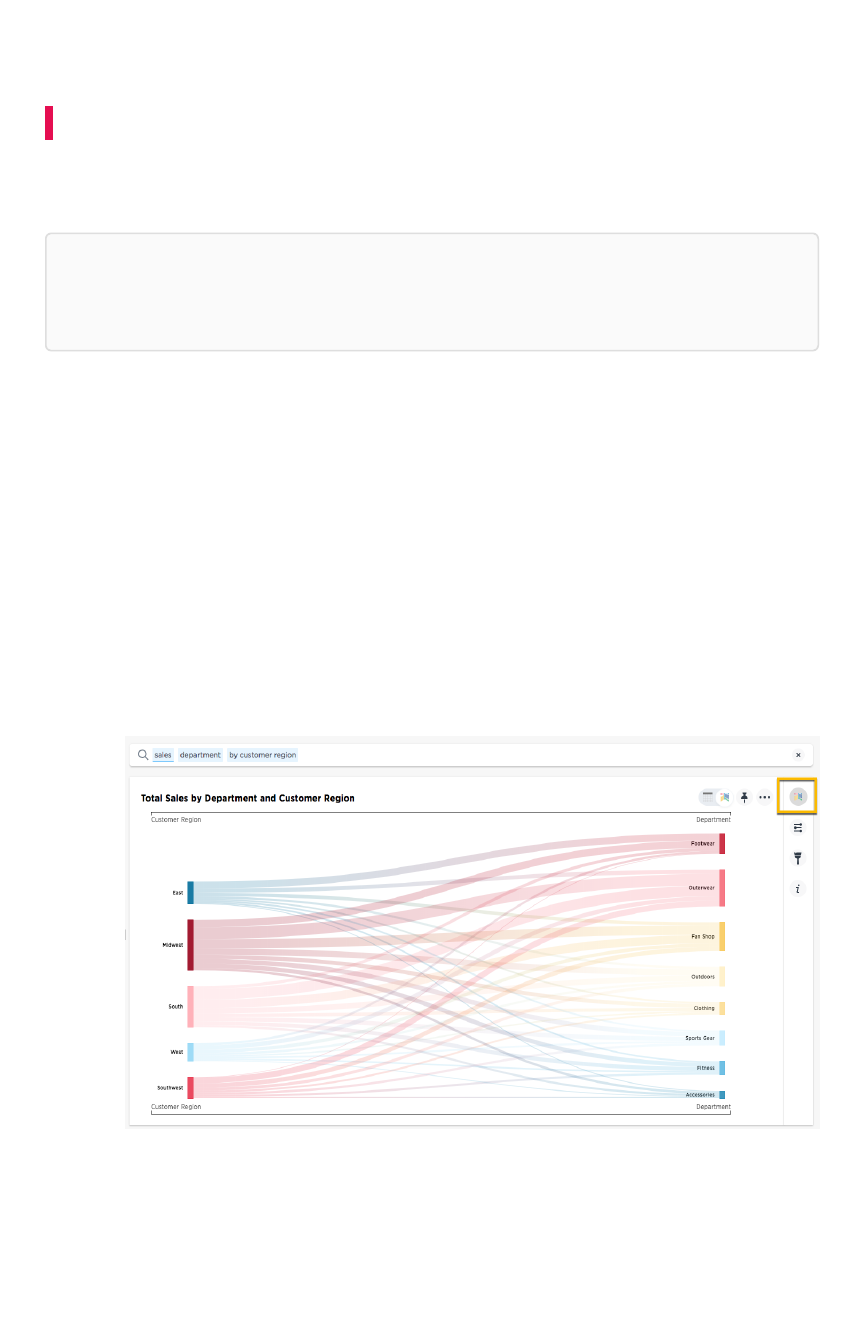Click the 'department' search token
This screenshot has width=864, height=1344.
click(200, 755)
